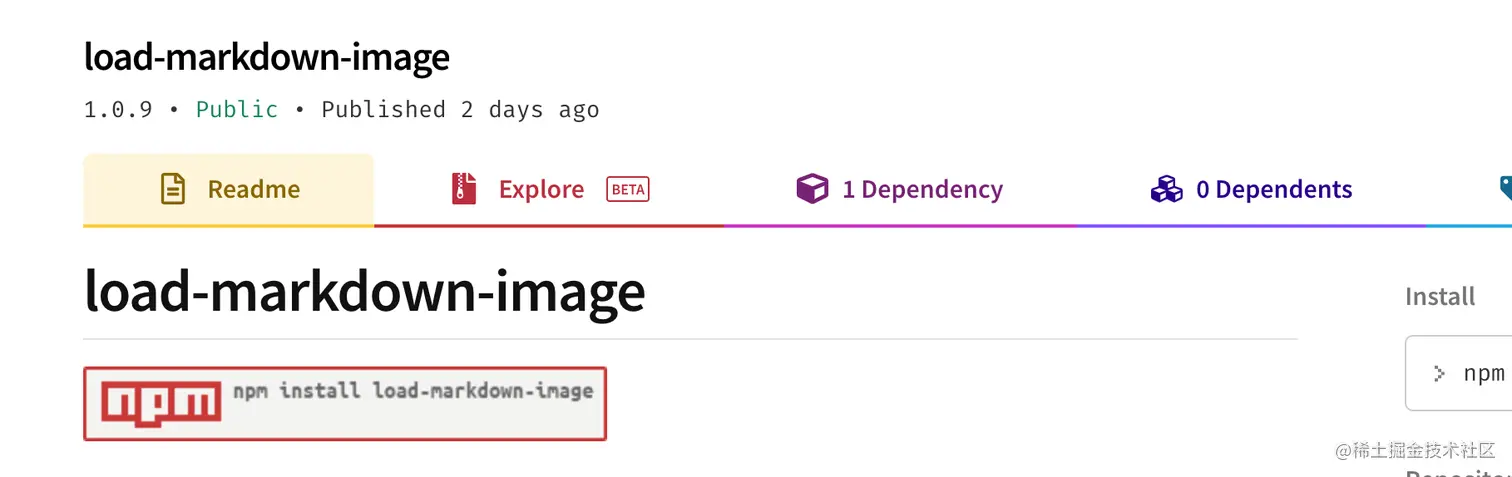This screenshot has height=477, width=1512.
Task: Click the purple Dependency cube icon
Action: [x=812, y=189]
